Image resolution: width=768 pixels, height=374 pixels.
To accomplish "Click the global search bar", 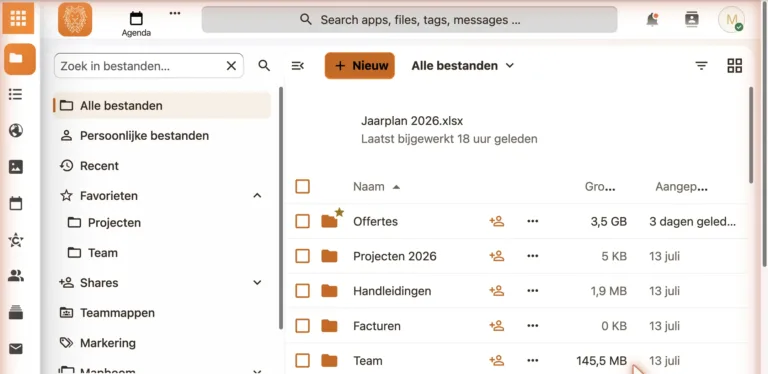I will tap(409, 20).
